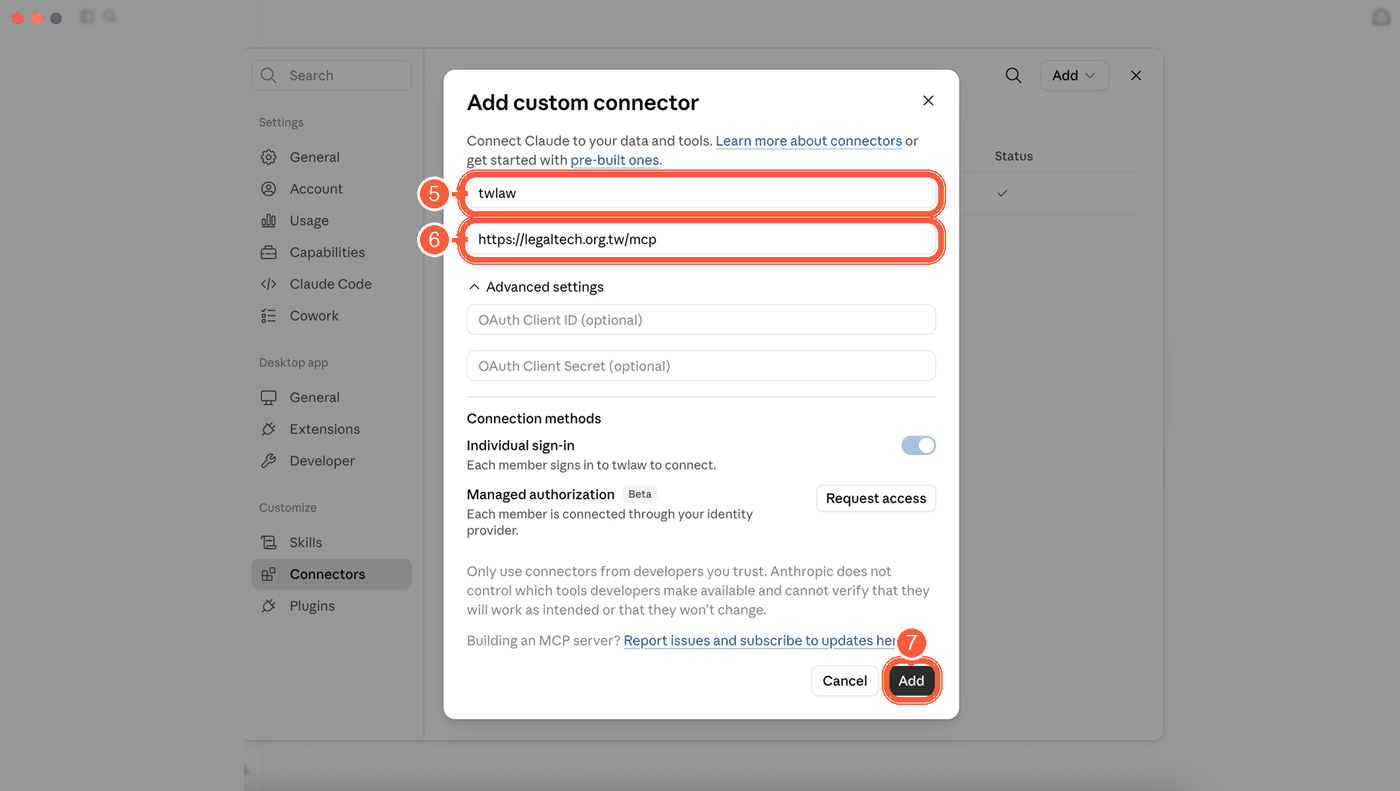Open the Learn more about connectors link

pyautogui.click(x=809, y=141)
